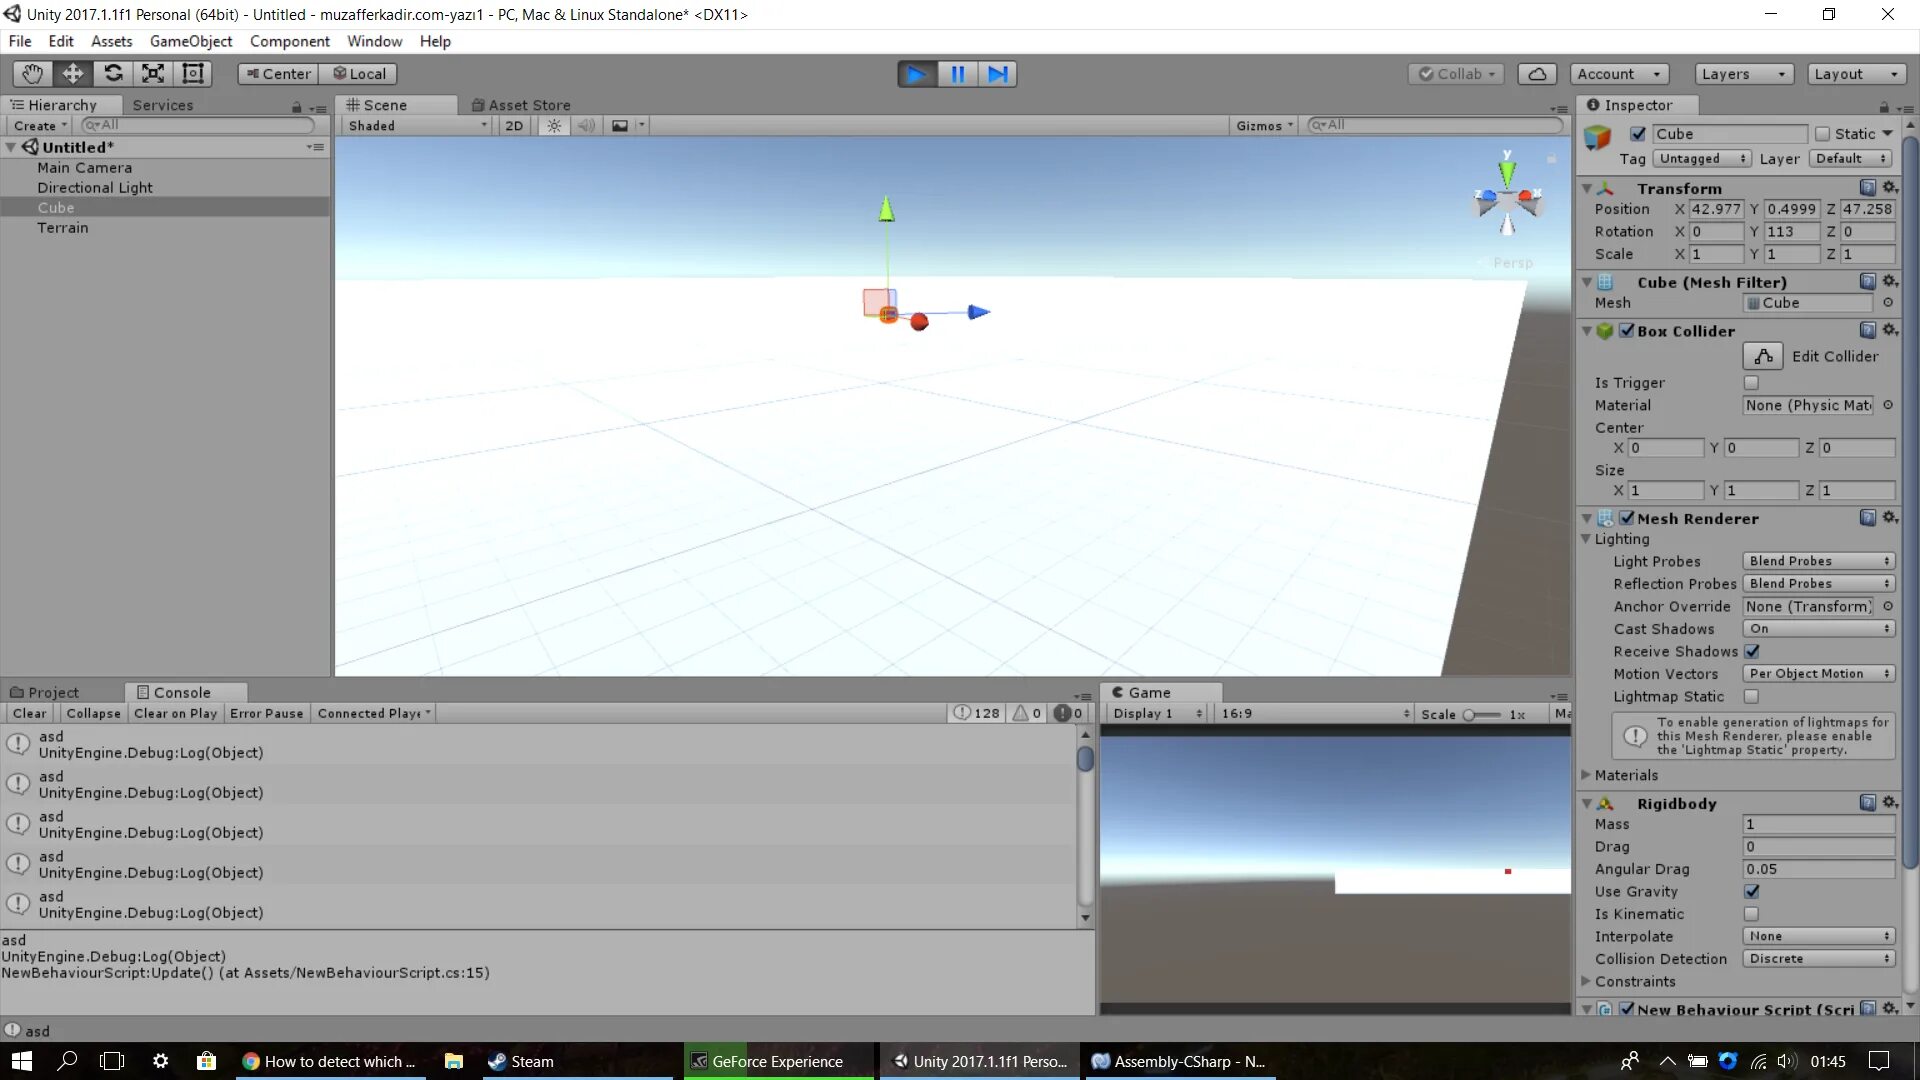Open the Component menu
This screenshot has width=1920, height=1080.
[x=290, y=41]
